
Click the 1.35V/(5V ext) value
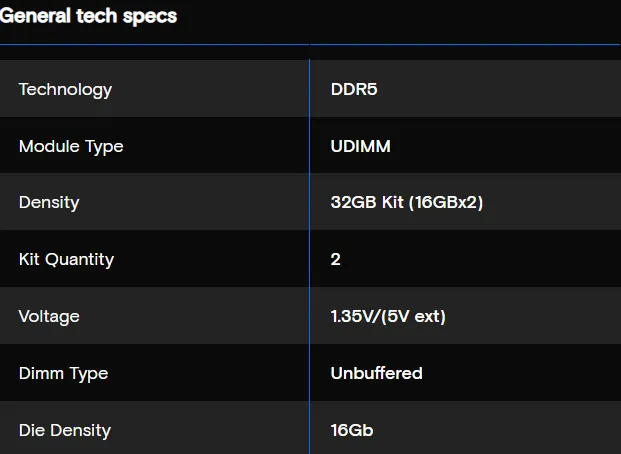[388, 317]
